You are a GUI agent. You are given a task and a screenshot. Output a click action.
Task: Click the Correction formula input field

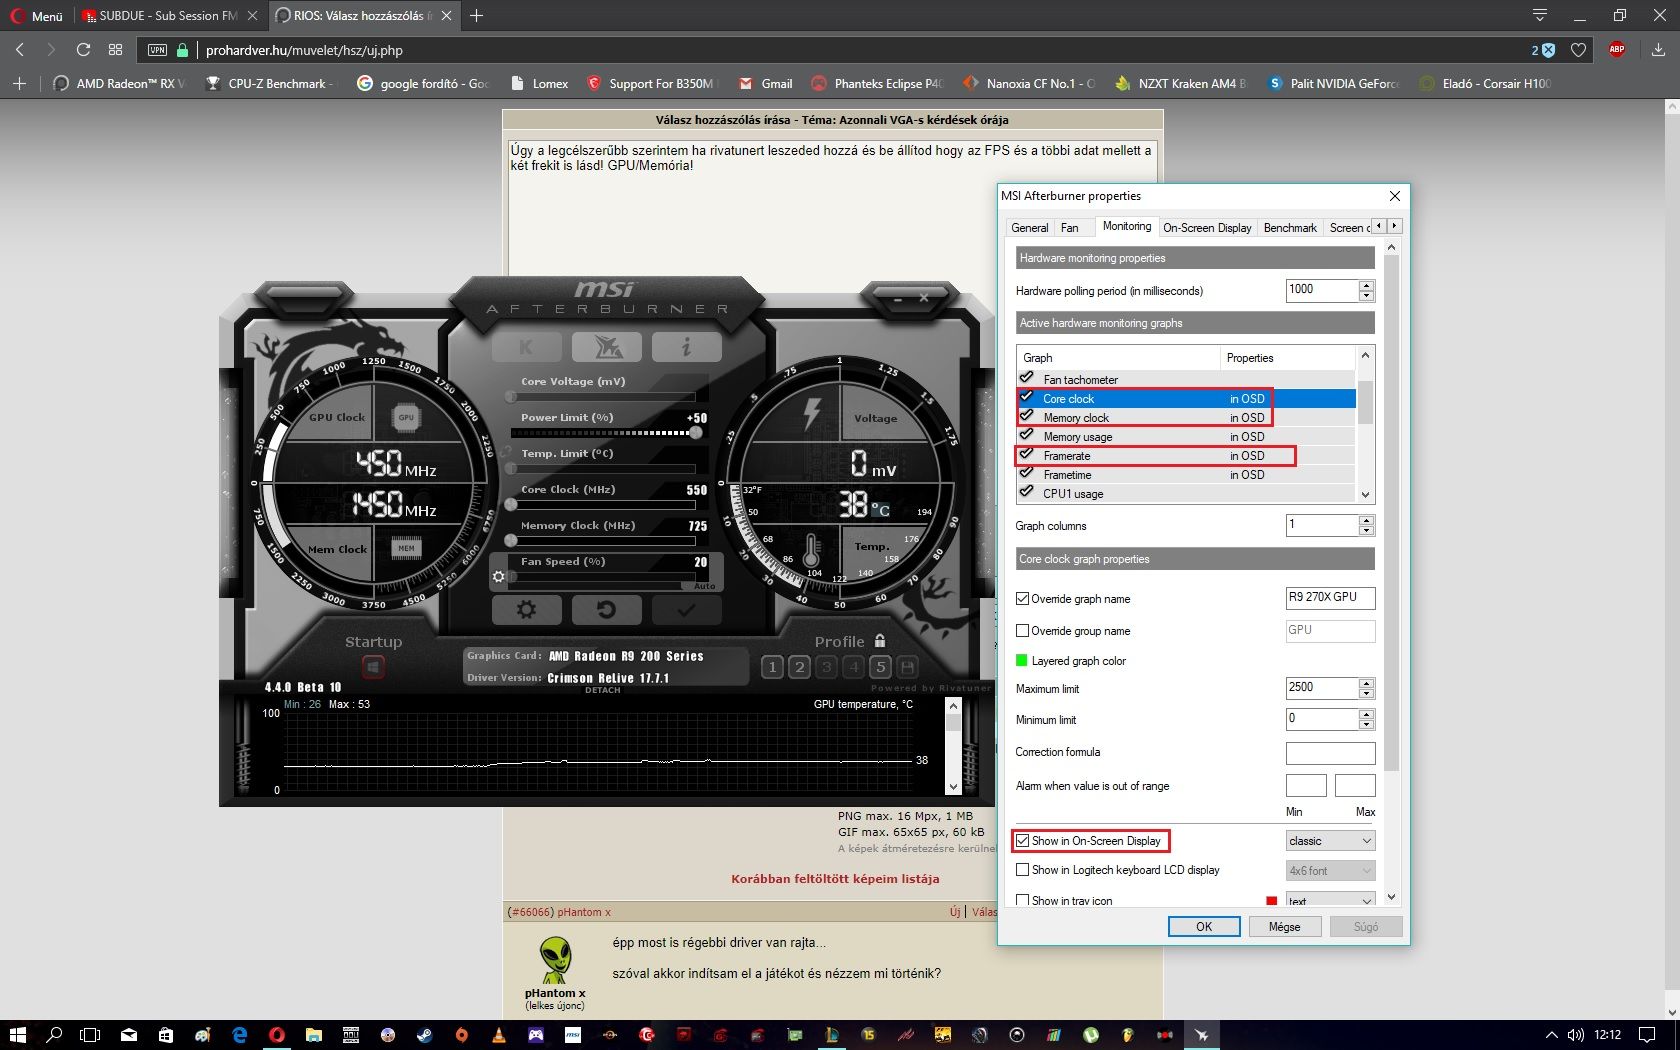(1330, 753)
